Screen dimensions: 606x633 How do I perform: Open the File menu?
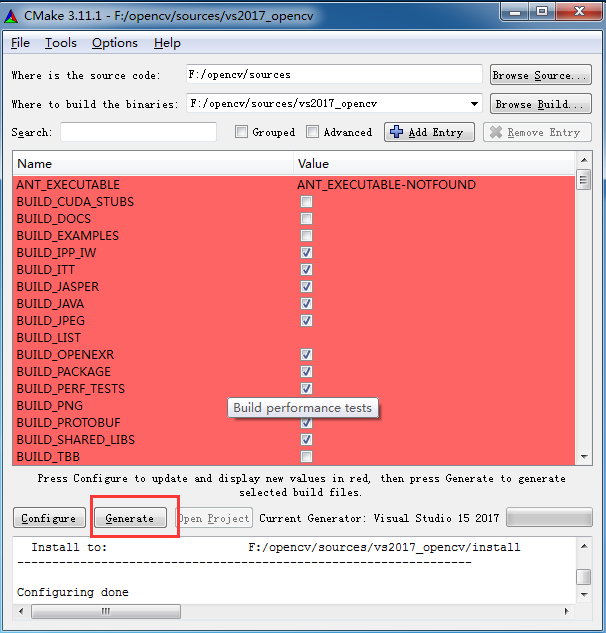20,43
